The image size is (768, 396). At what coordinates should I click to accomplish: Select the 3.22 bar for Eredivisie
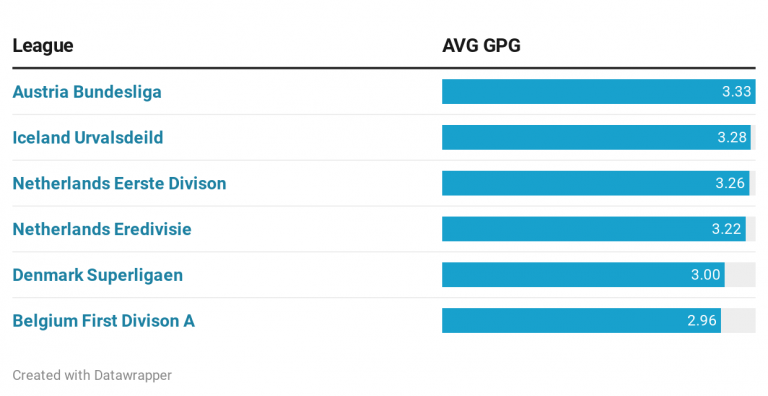click(x=594, y=229)
